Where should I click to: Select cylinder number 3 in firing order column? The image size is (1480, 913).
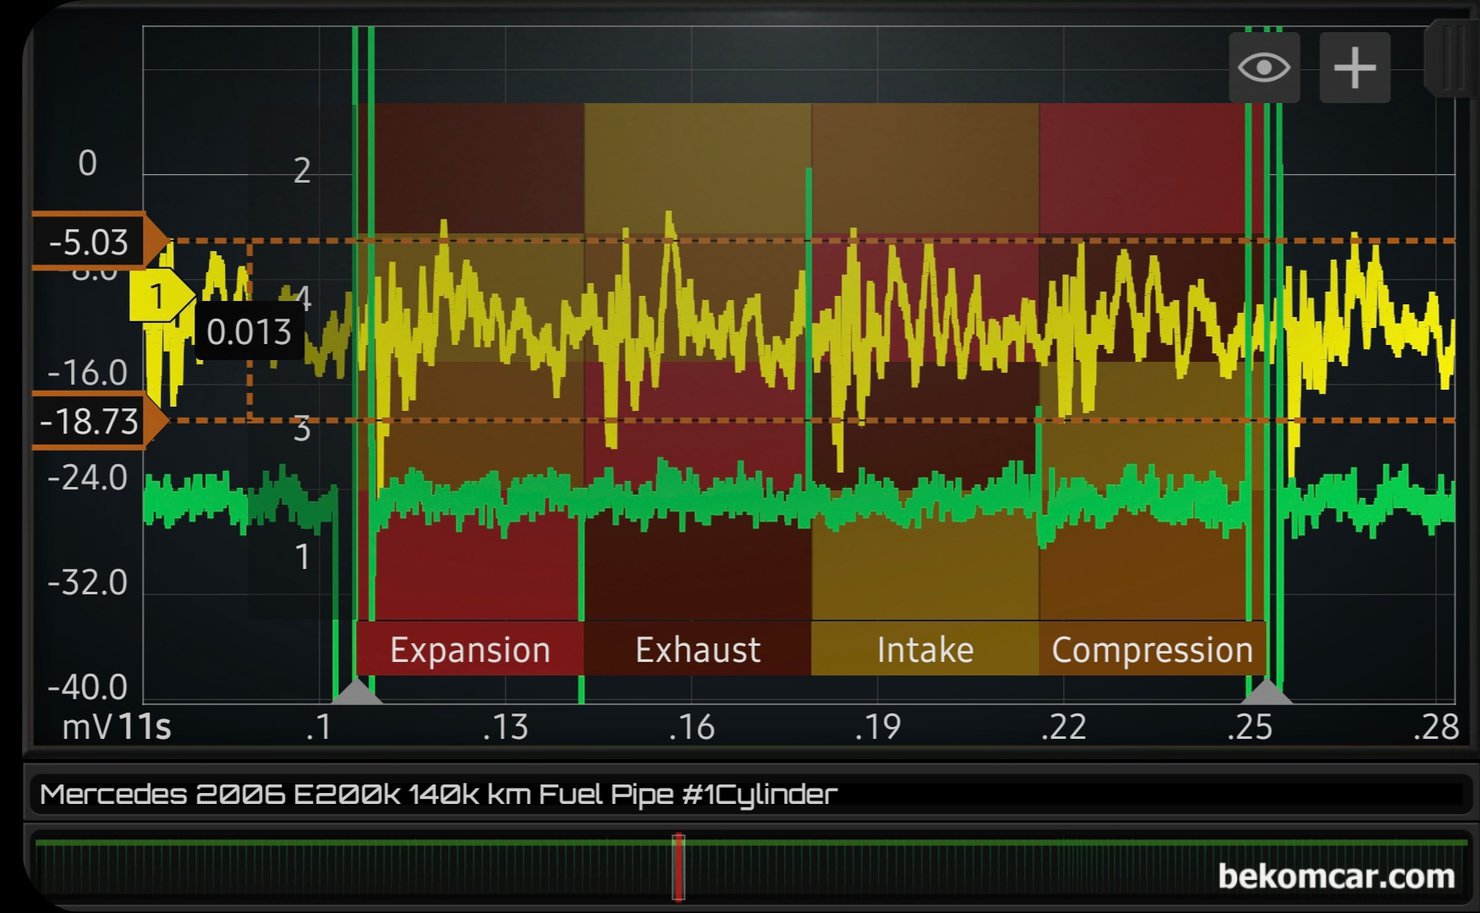point(302,430)
